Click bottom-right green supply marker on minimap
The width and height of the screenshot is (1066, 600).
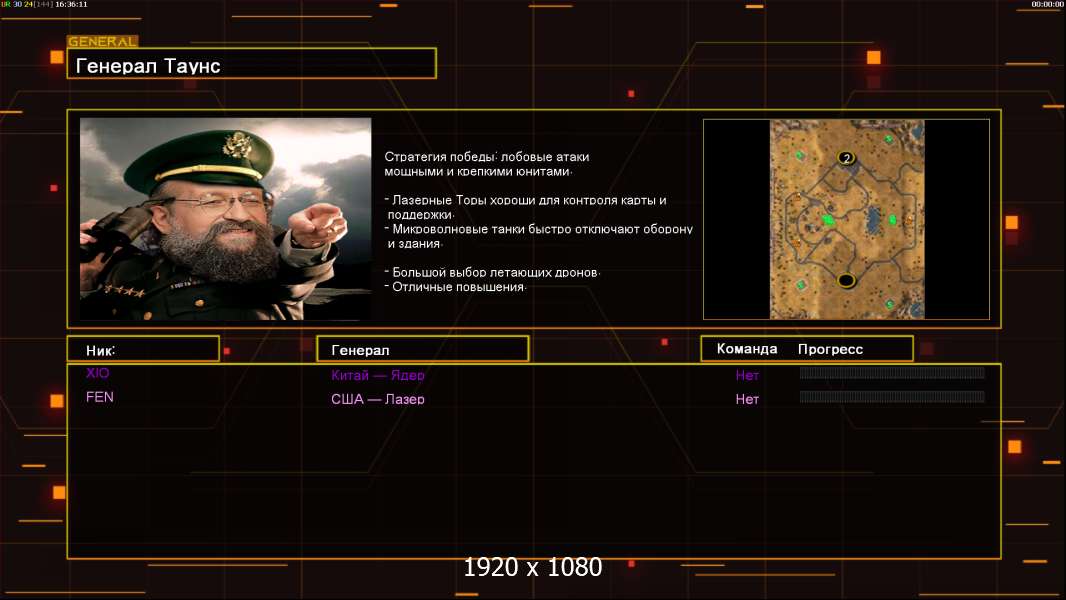pos(889,304)
